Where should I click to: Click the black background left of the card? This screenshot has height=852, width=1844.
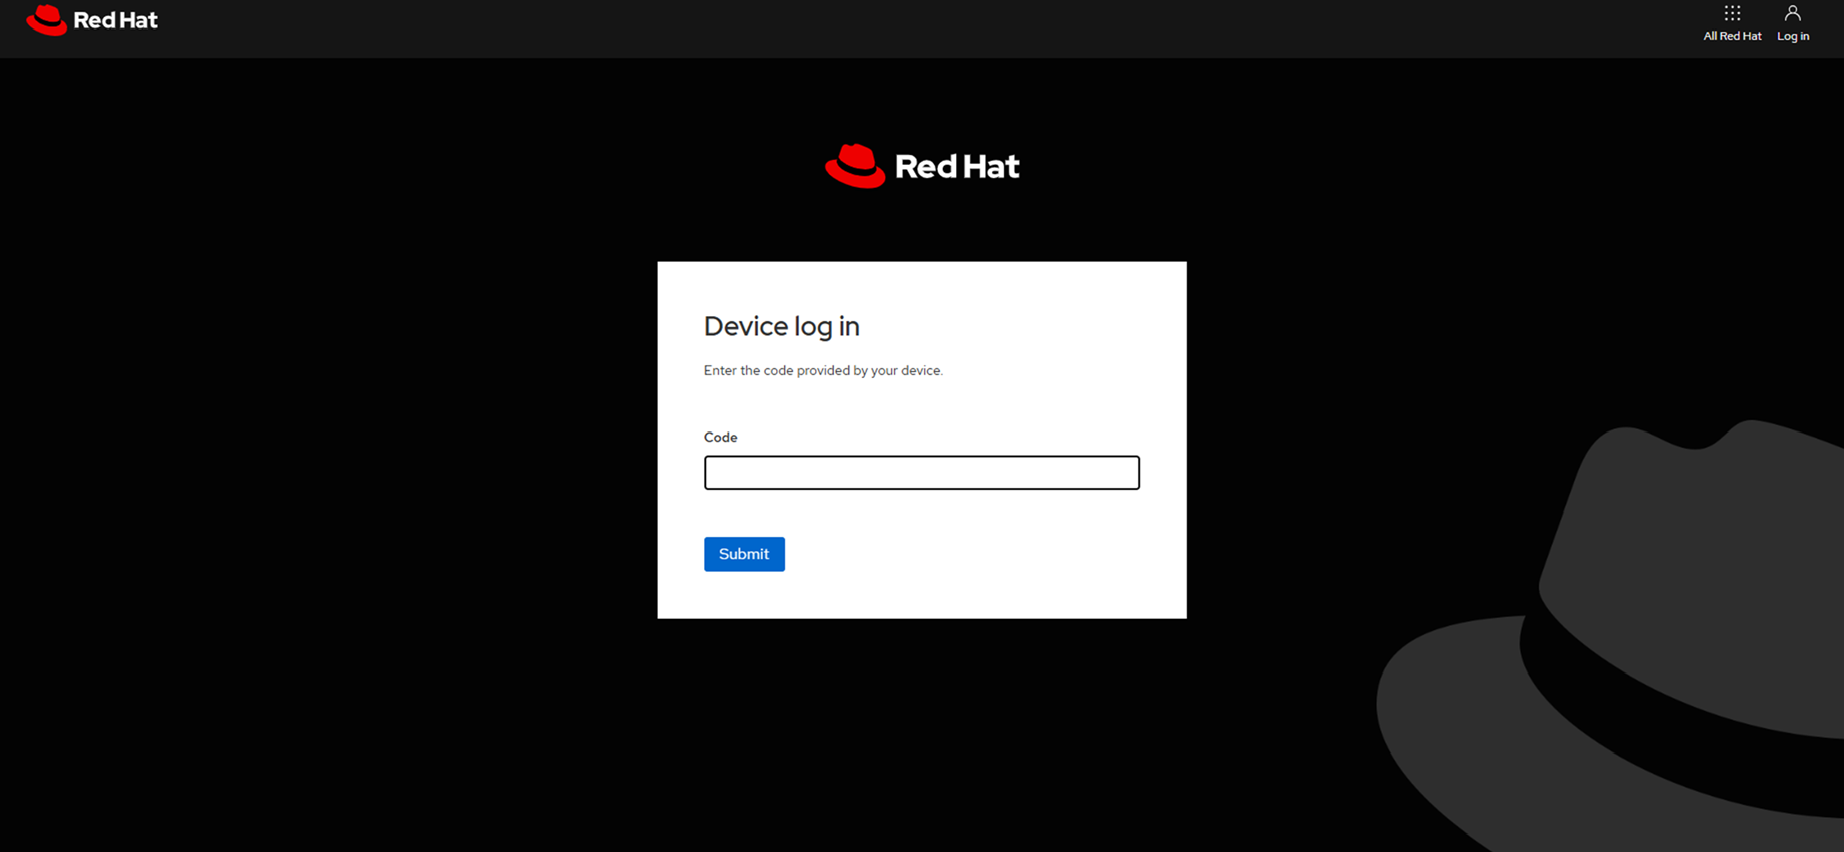[x=330, y=440]
